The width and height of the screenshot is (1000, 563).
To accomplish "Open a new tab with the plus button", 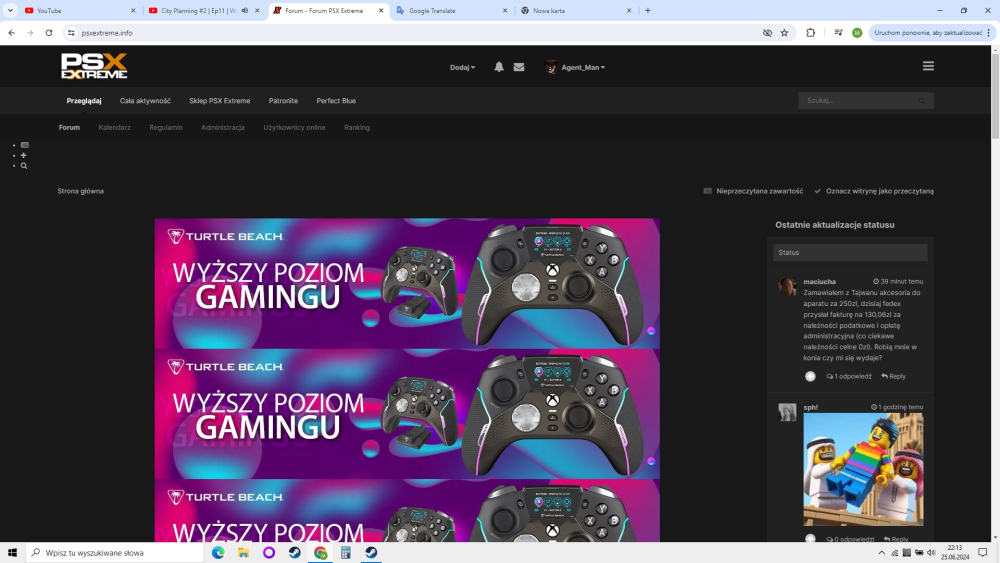I will pos(647,10).
